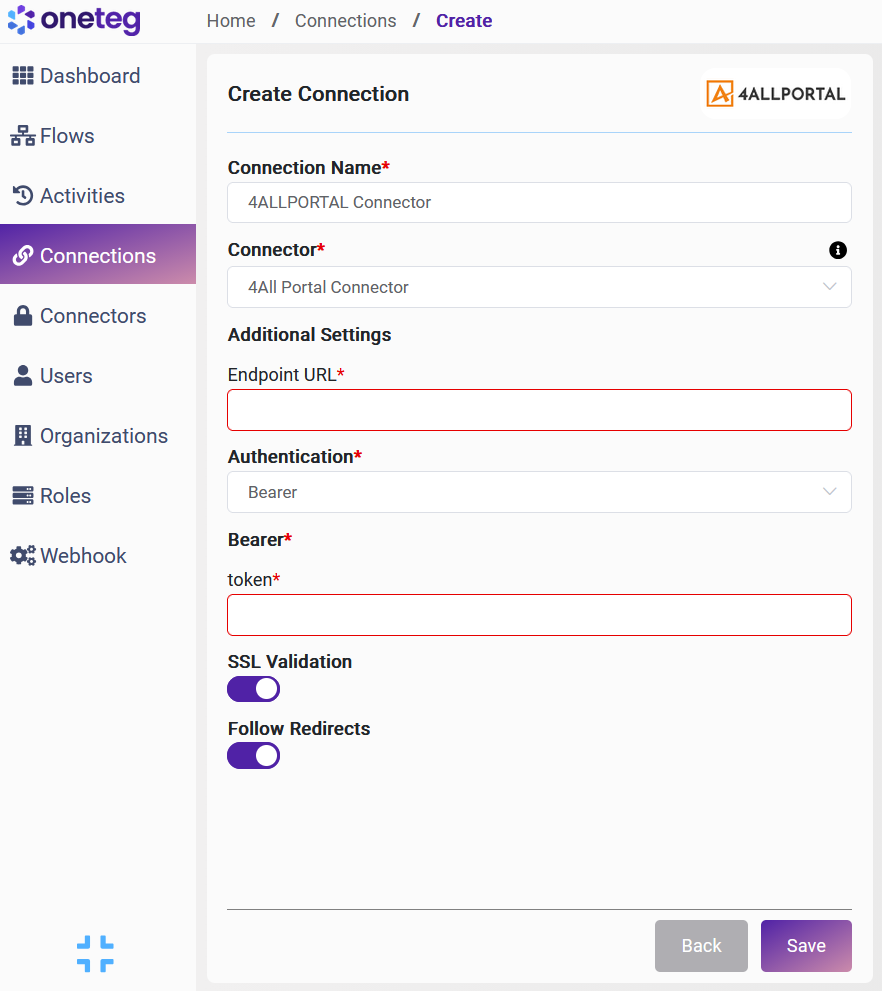882x991 pixels.
Task: Click the Users person icon
Action: coord(23,376)
